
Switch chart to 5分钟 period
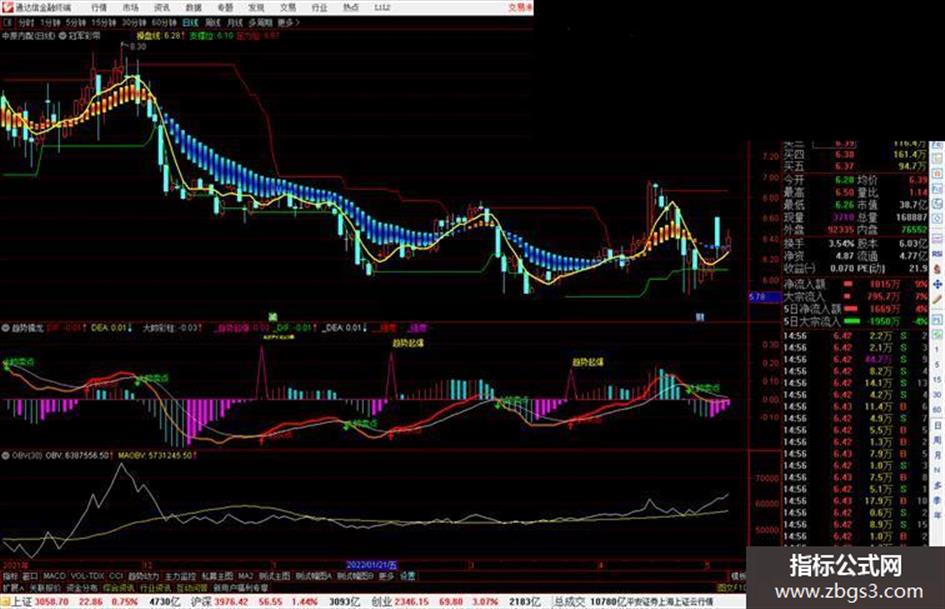click(76, 22)
